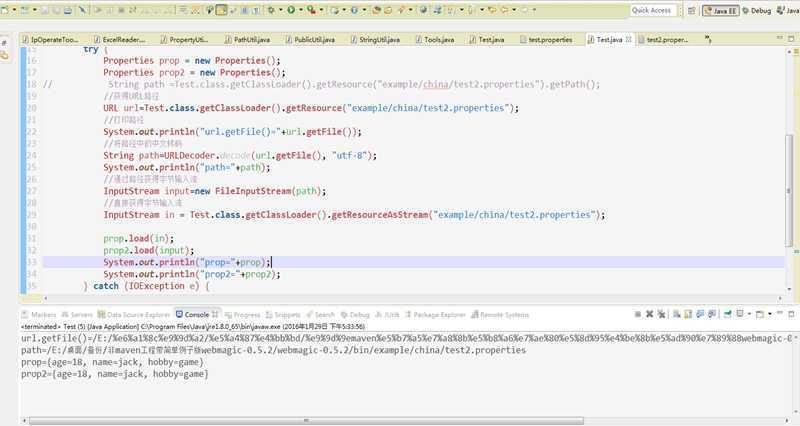Open the PublicUtil.java editor tab

pyautogui.click(x=310, y=39)
